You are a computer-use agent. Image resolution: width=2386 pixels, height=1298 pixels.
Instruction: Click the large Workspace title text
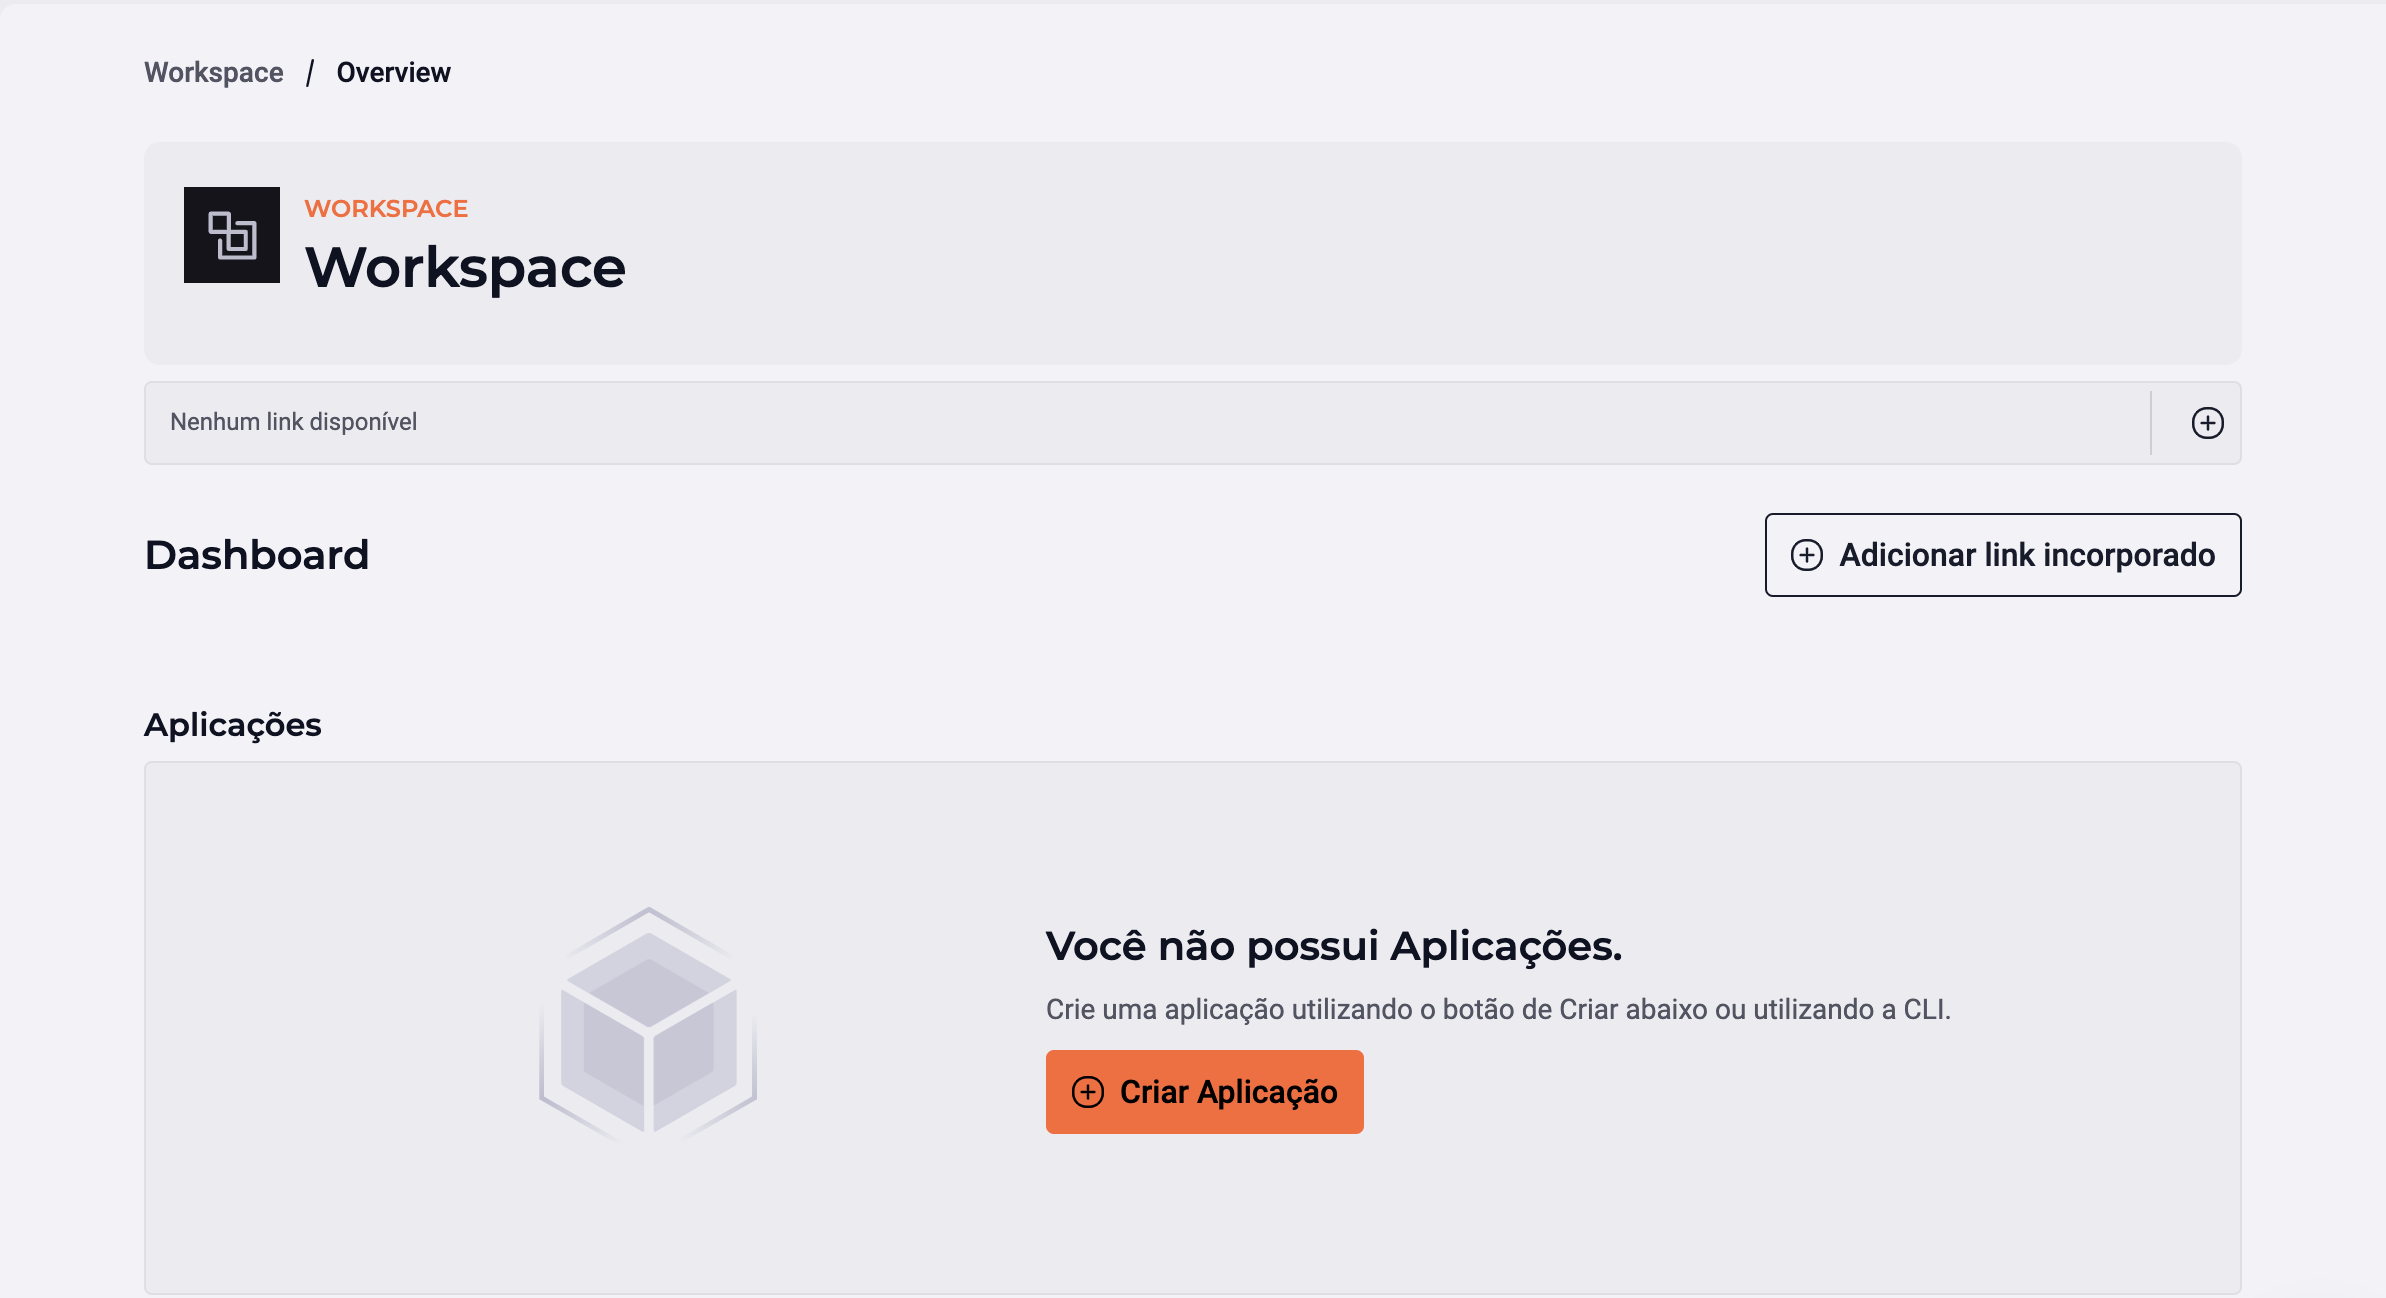pos(466,266)
